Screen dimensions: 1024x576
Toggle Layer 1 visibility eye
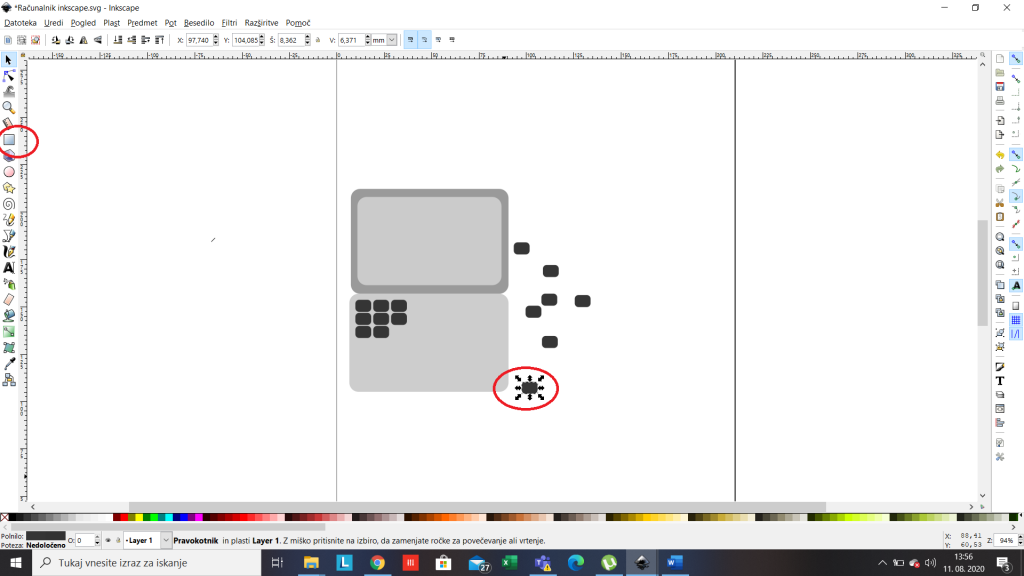coord(108,541)
